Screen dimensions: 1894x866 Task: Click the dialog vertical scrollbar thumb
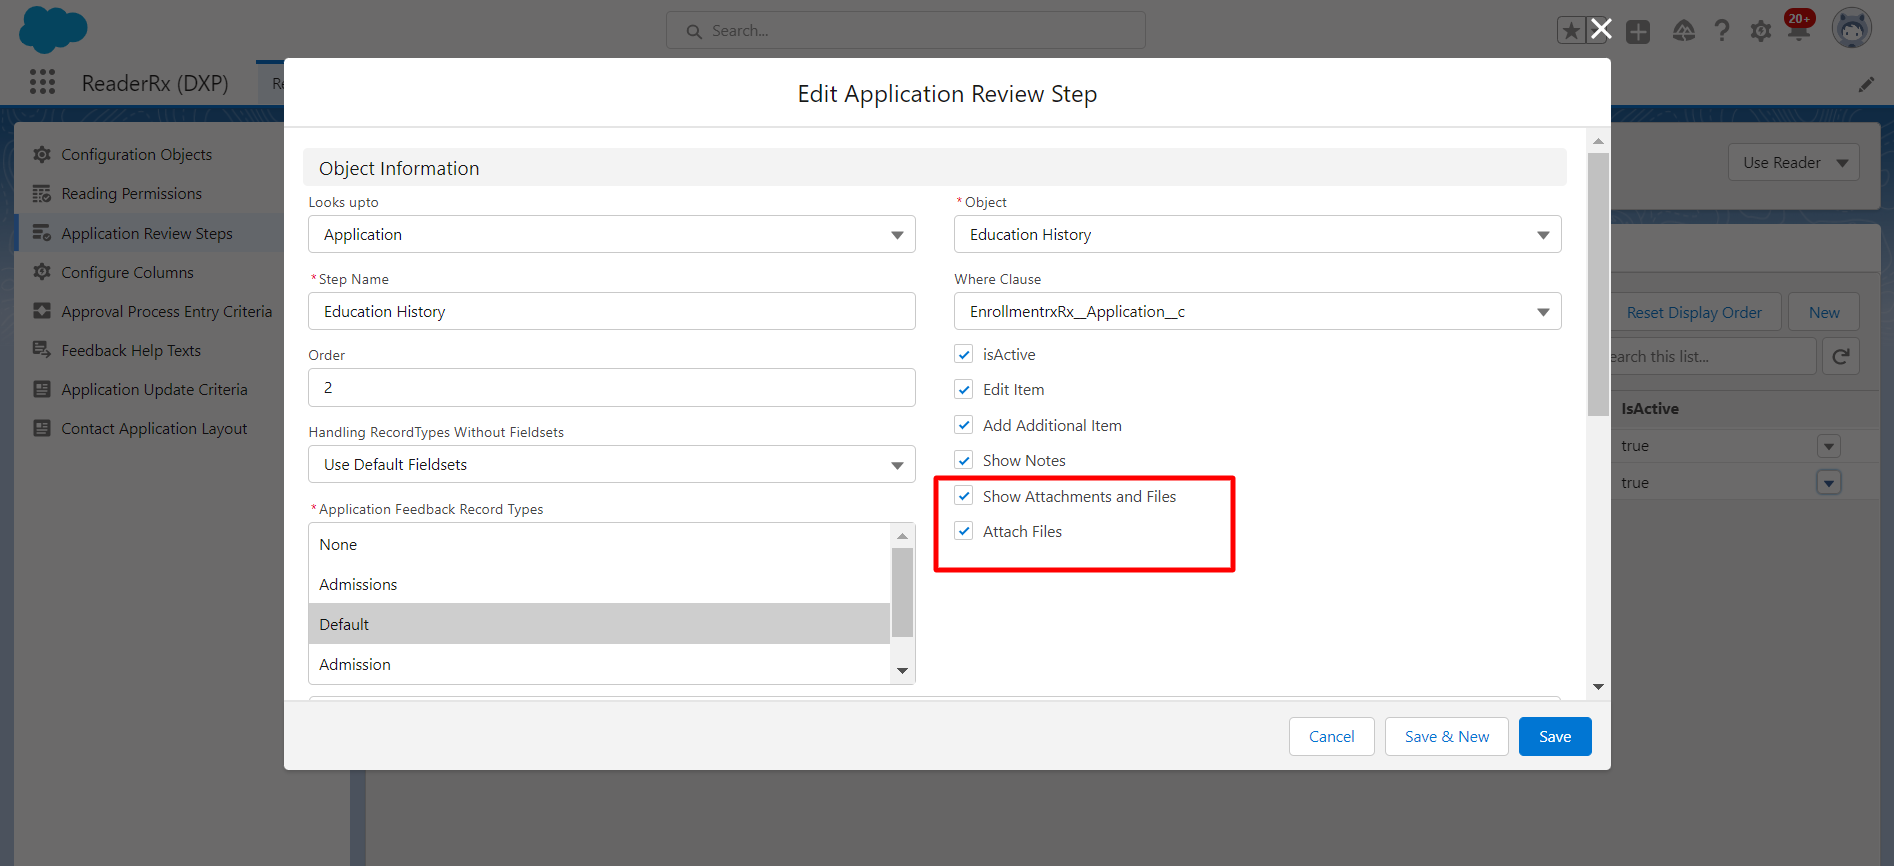point(1598,284)
